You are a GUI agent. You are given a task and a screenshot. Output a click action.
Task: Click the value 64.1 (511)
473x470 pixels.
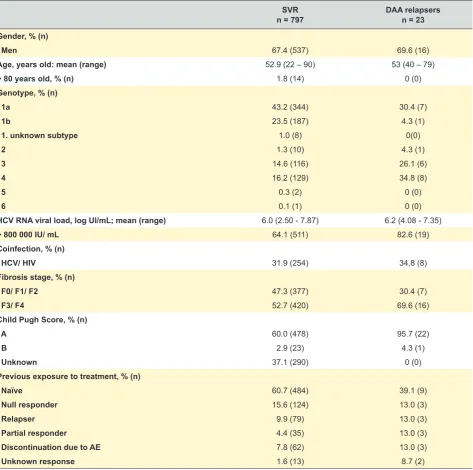[290, 235]
